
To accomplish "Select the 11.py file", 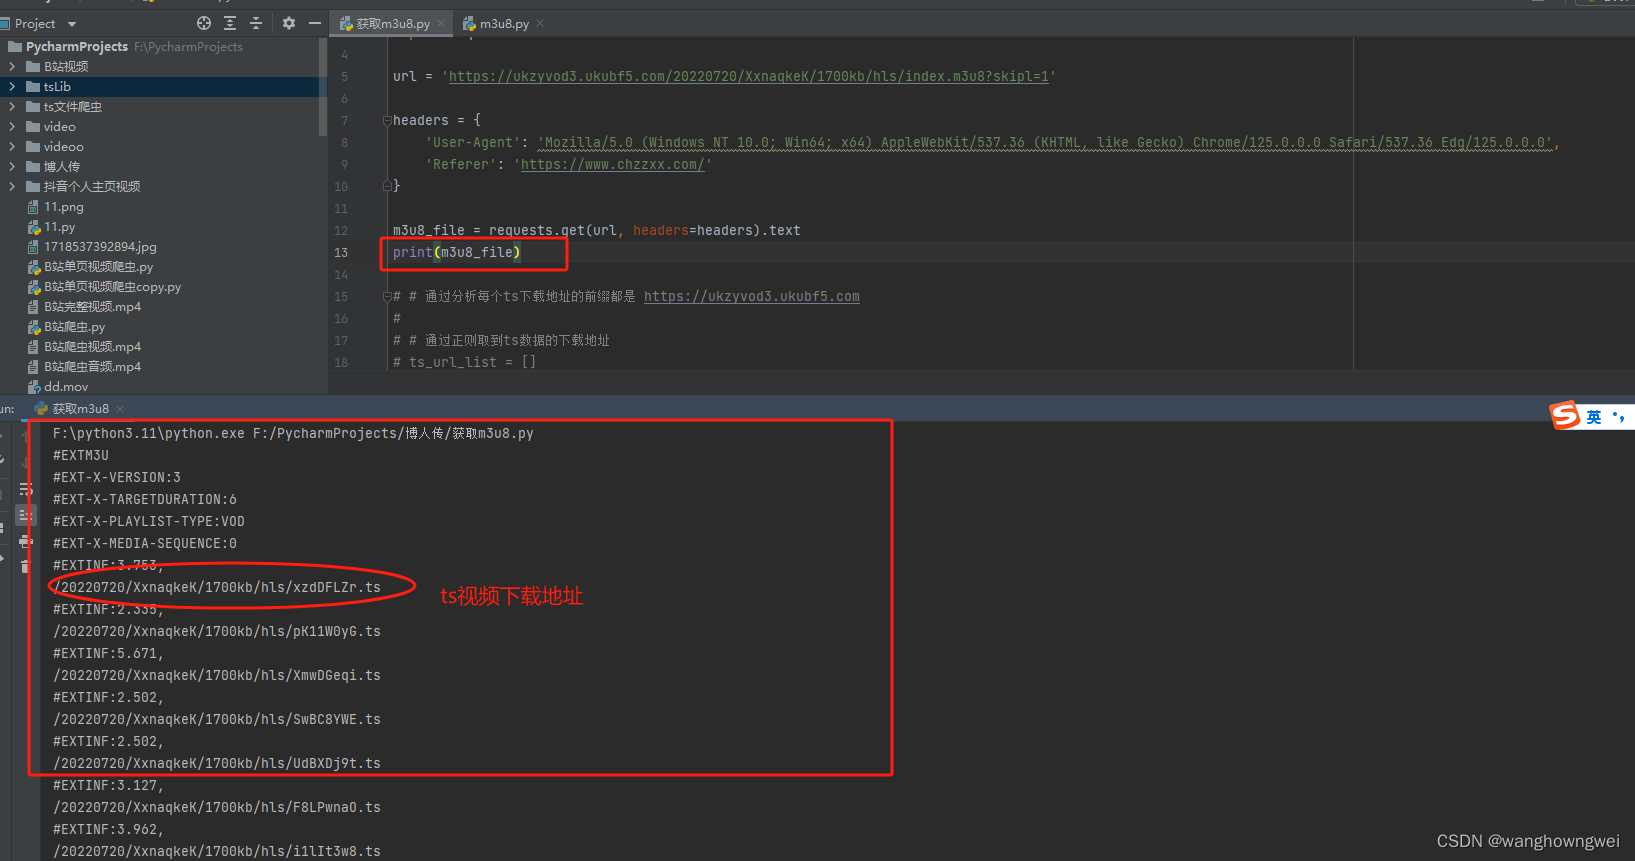I will coord(59,227).
